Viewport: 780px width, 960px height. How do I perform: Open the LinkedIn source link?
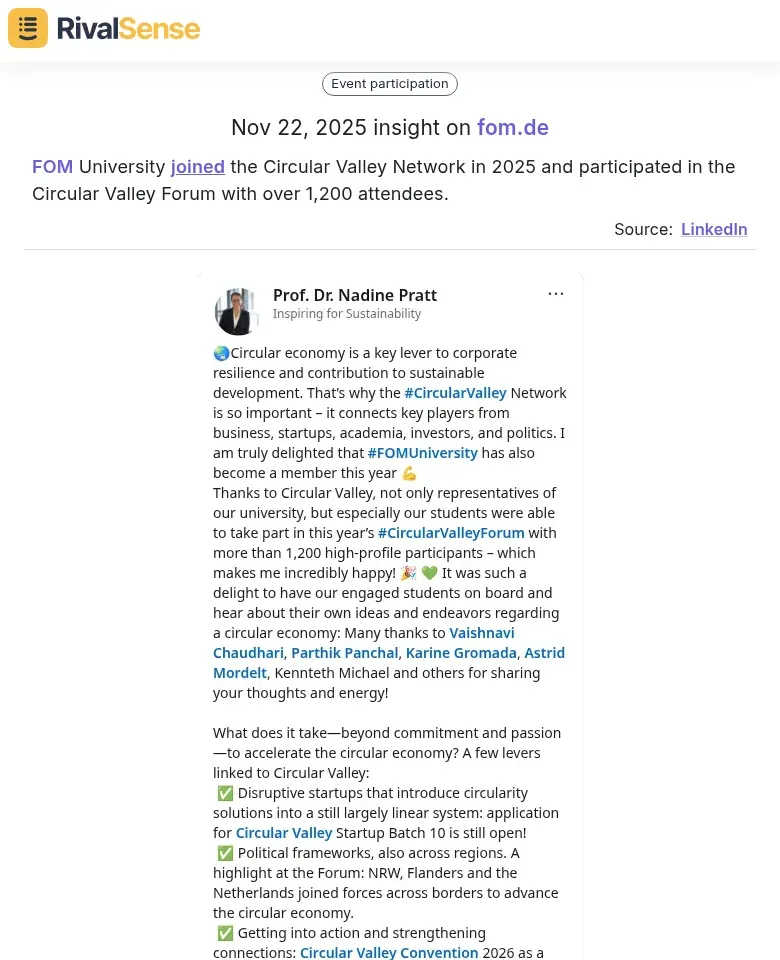point(714,229)
